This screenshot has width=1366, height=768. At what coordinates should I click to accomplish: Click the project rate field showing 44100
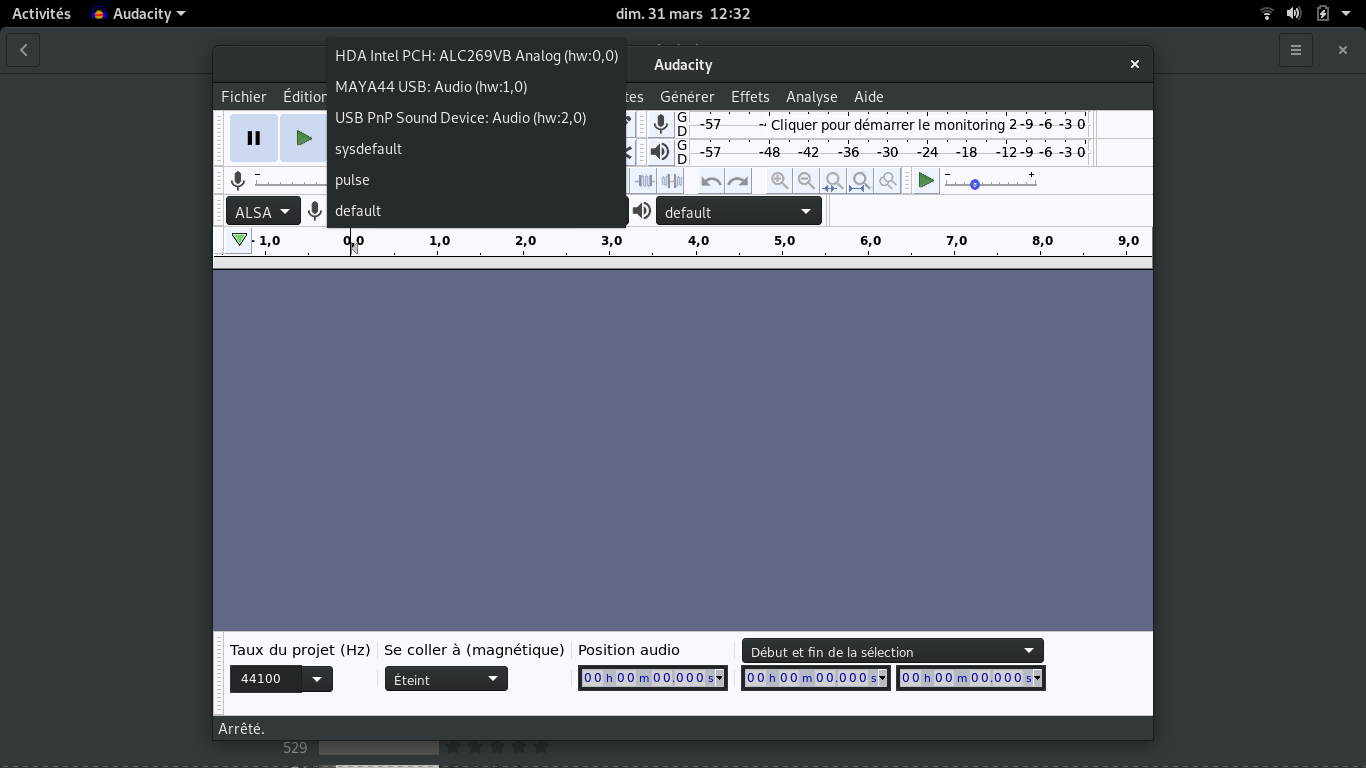(x=266, y=679)
